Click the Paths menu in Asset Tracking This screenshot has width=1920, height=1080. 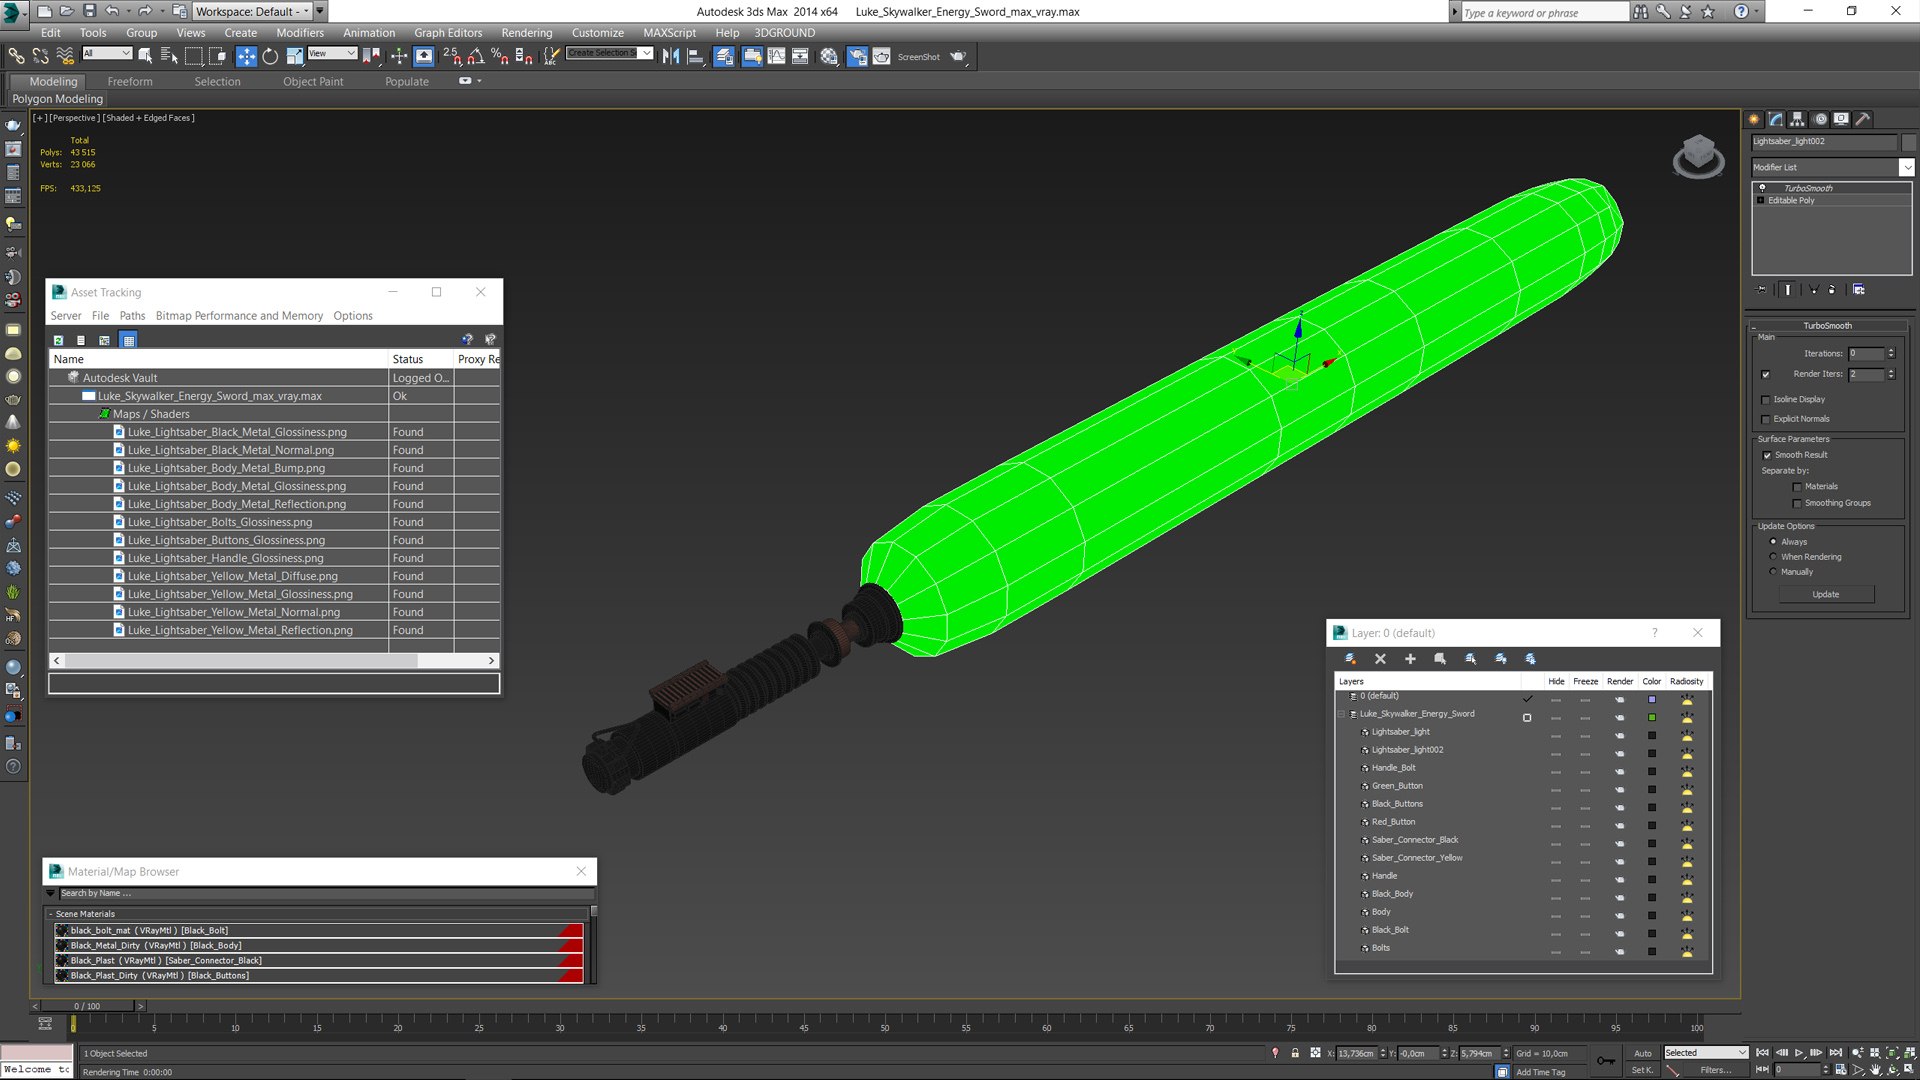(132, 315)
